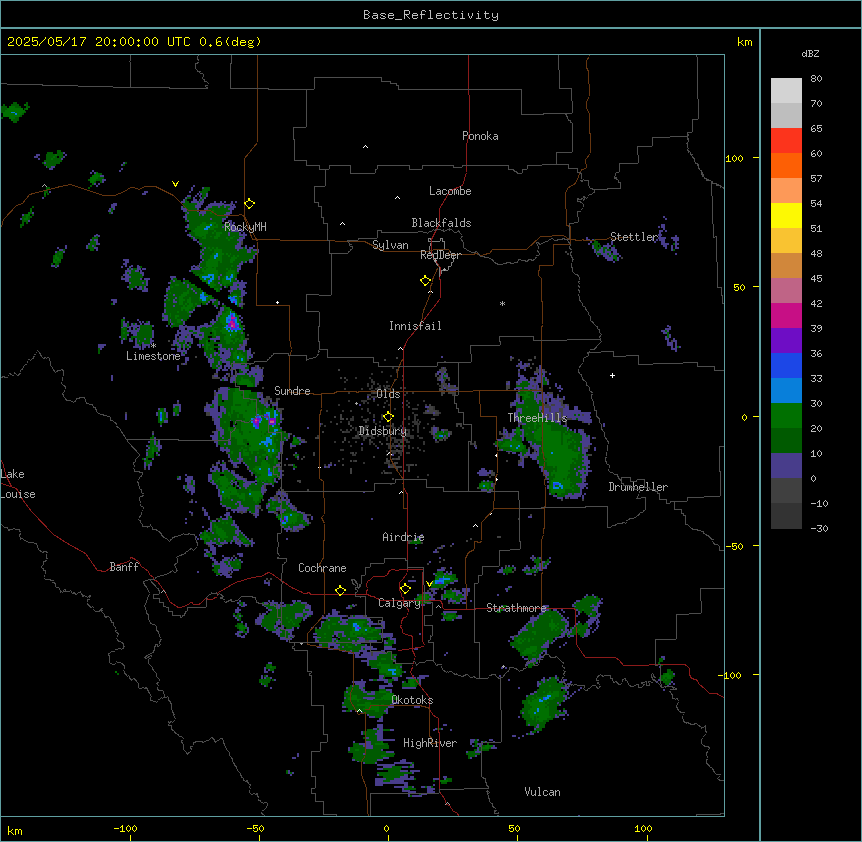Select the yellow diamond marker south of RedDeer
The image size is (862, 842).
pyautogui.click(x=425, y=281)
